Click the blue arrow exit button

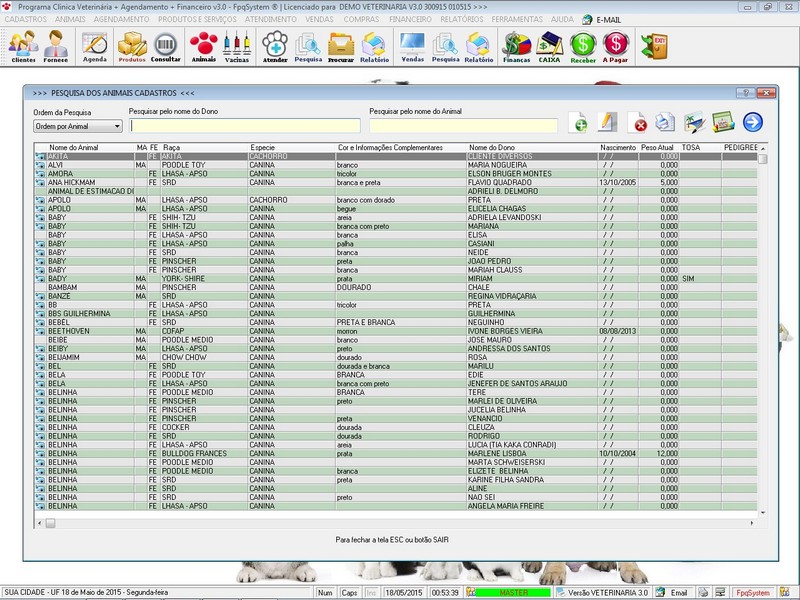tap(753, 122)
